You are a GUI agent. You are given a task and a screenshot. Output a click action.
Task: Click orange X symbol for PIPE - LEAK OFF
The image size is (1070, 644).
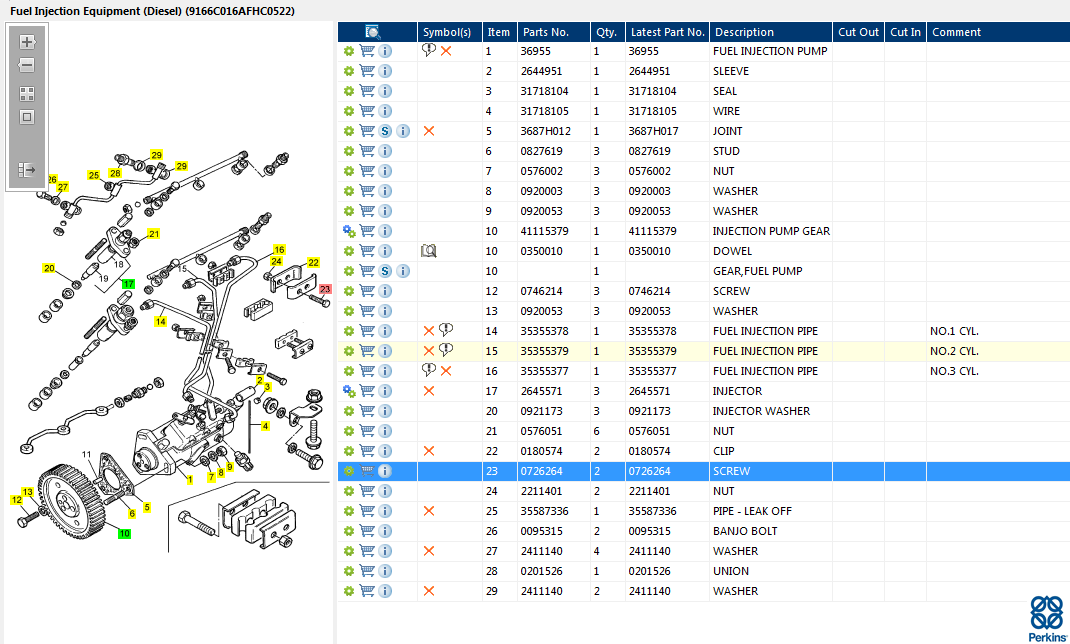pyautogui.click(x=429, y=511)
